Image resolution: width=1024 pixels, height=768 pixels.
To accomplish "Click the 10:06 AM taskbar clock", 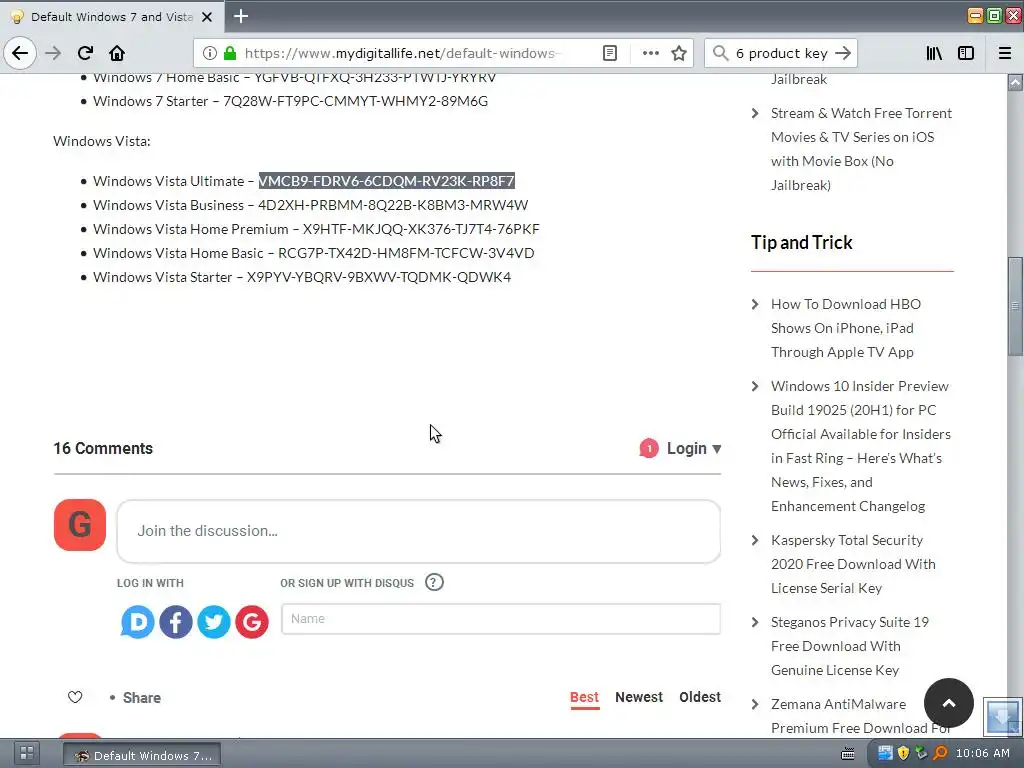I will pyautogui.click(x=983, y=753).
